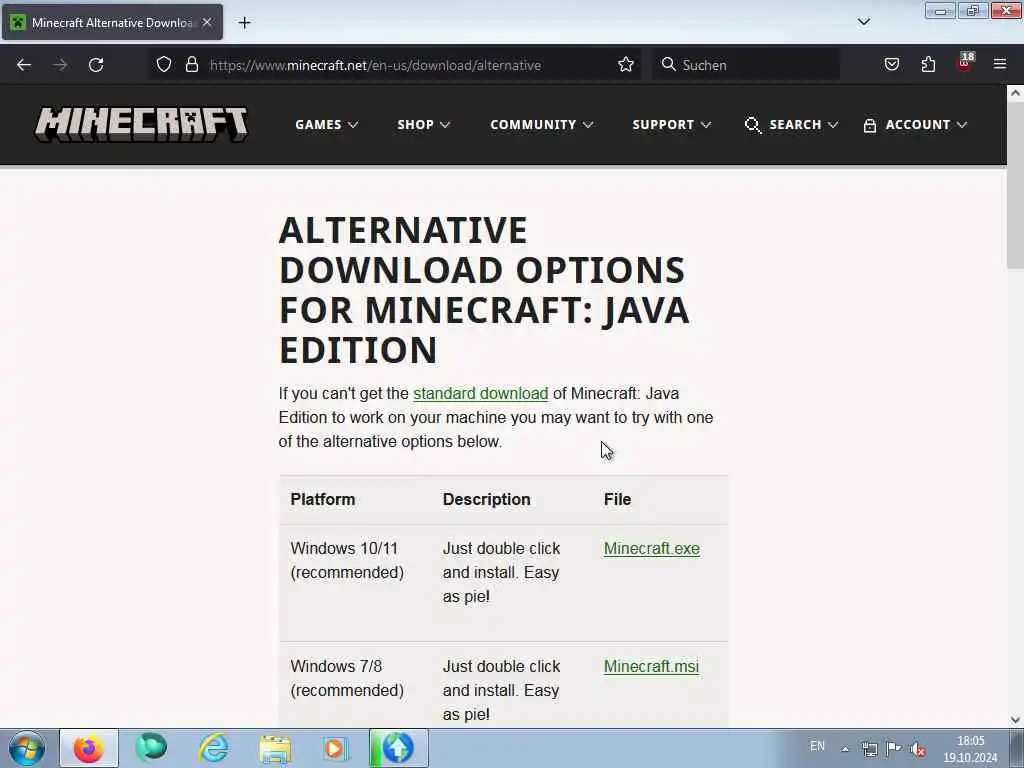Click the network tray icon
The image size is (1024, 768).
(x=869, y=749)
